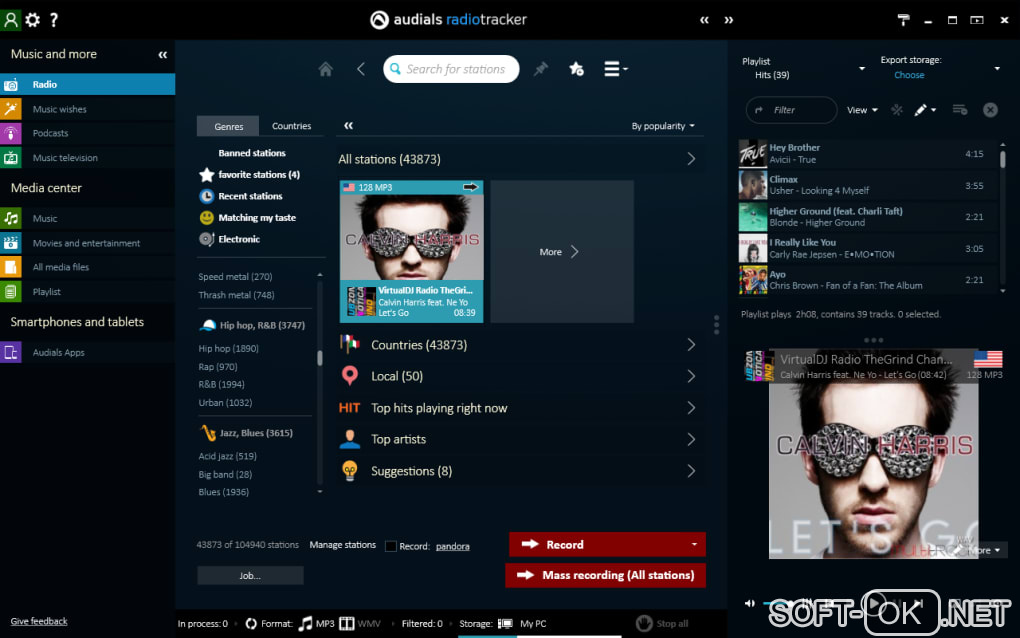Expand the Top artists row

click(x=518, y=439)
